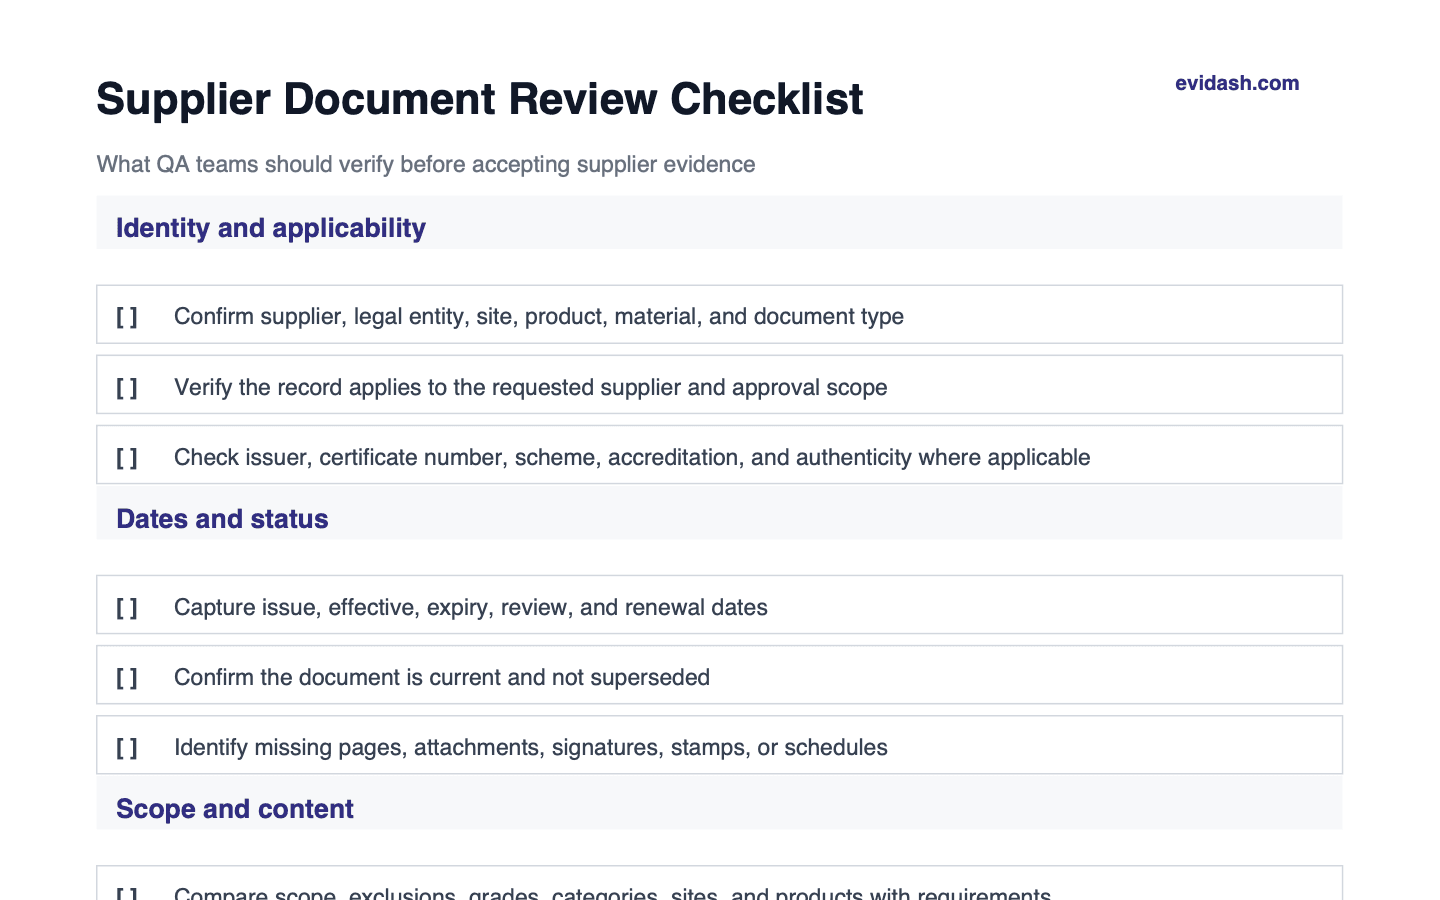Select the subtitle What QA teams should verify
Viewport: 1440px width, 900px height.
[x=426, y=164]
